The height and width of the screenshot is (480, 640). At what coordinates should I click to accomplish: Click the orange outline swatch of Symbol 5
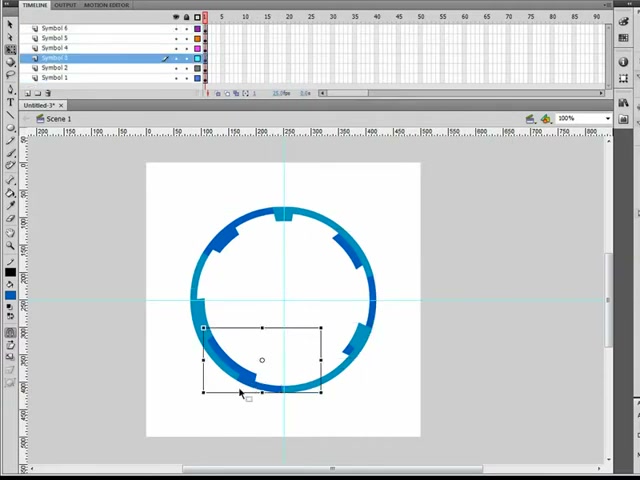click(198, 39)
